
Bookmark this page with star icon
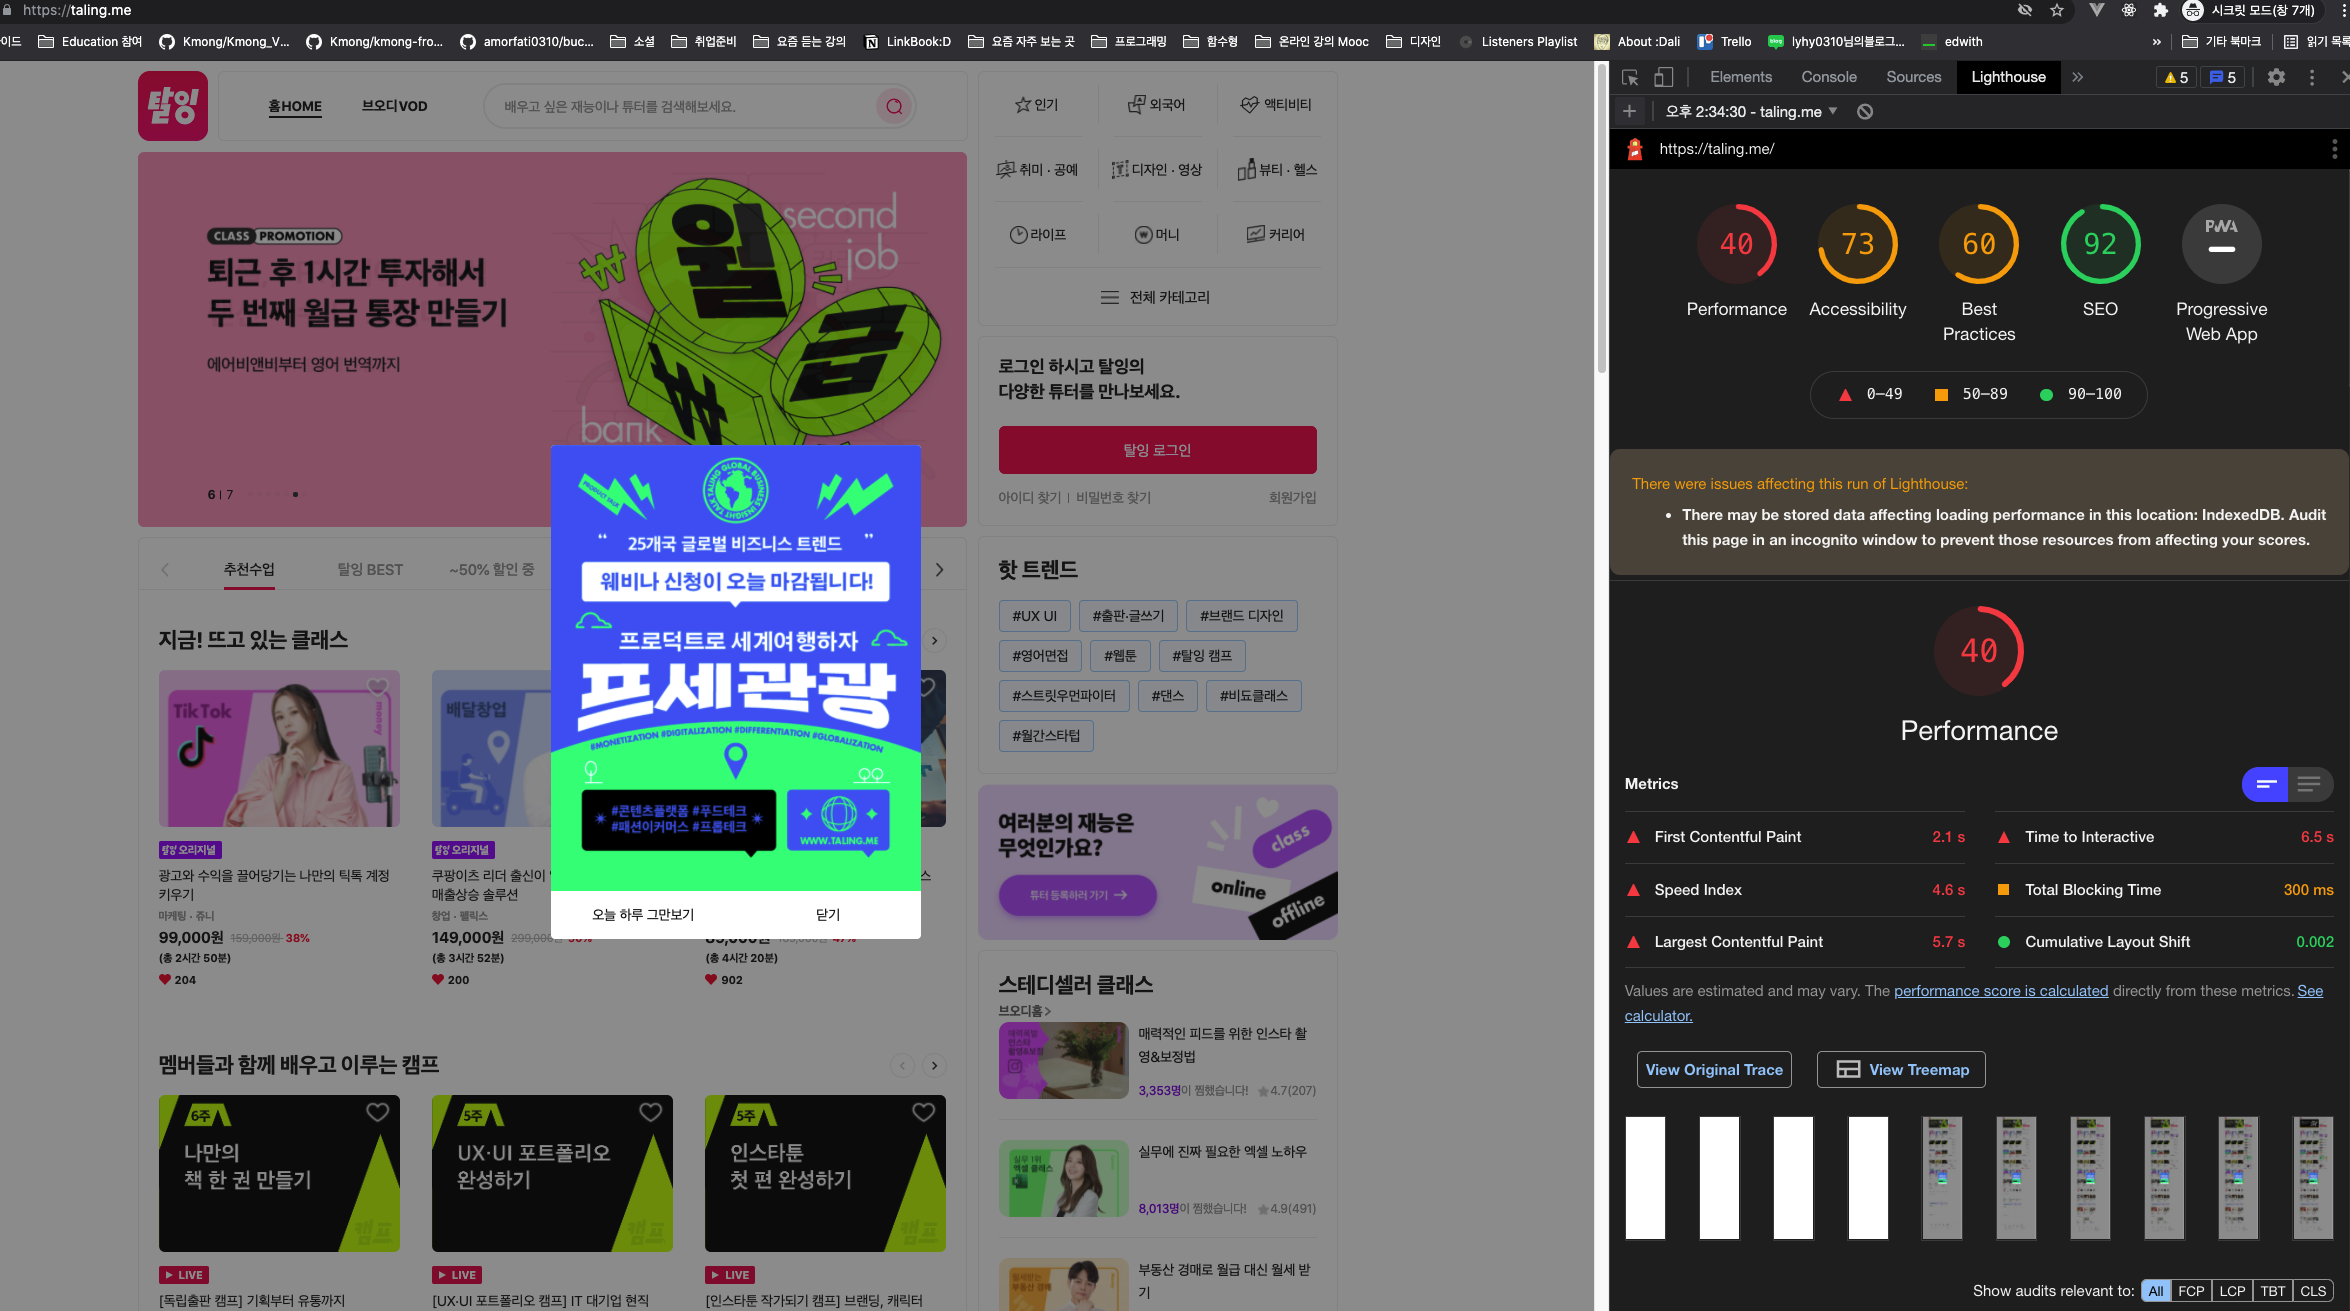[x=2057, y=10]
